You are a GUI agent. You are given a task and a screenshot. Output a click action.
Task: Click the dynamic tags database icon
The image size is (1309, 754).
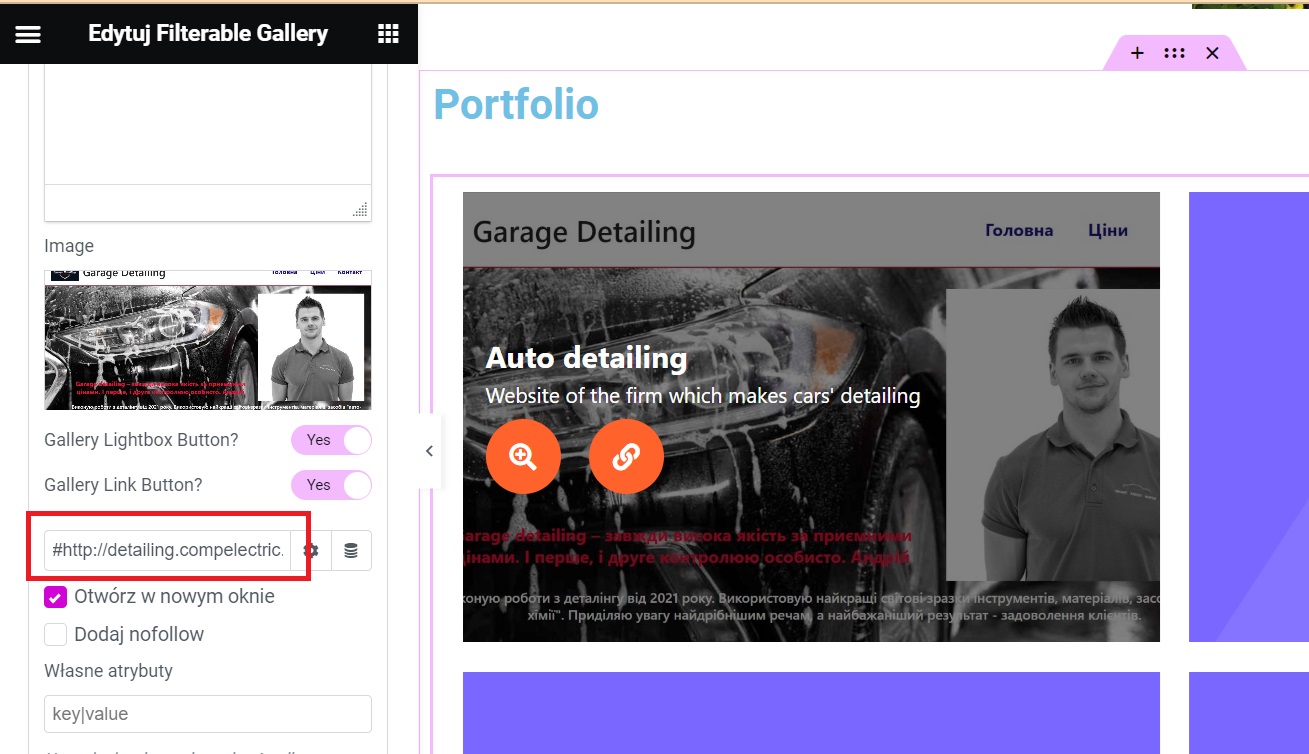tap(351, 550)
